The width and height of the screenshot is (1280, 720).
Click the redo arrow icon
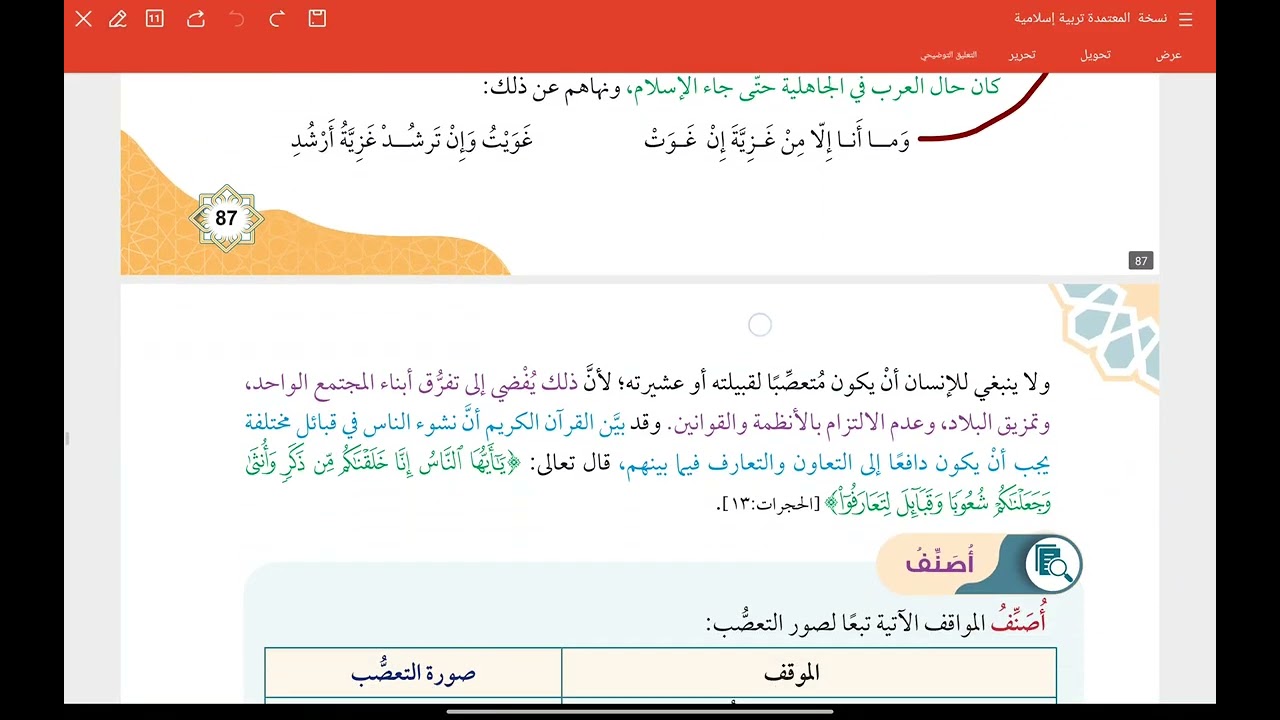pyautogui.click(x=277, y=18)
